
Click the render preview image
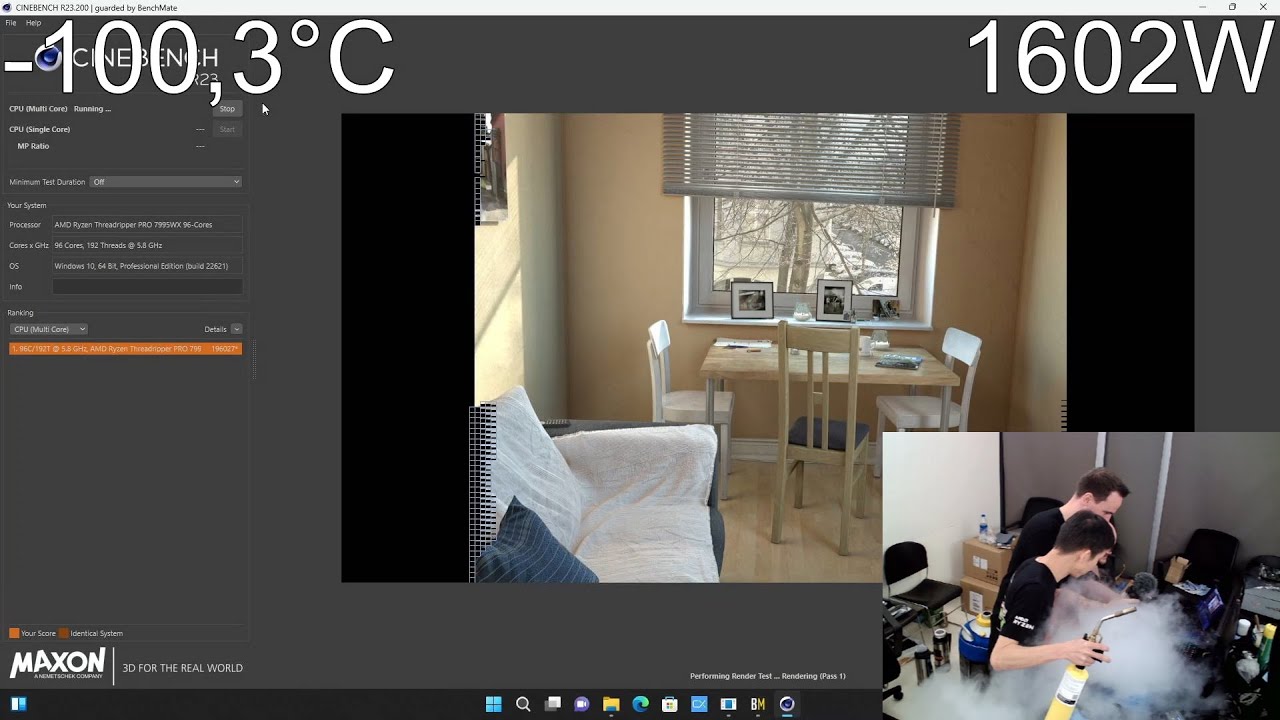click(x=767, y=347)
